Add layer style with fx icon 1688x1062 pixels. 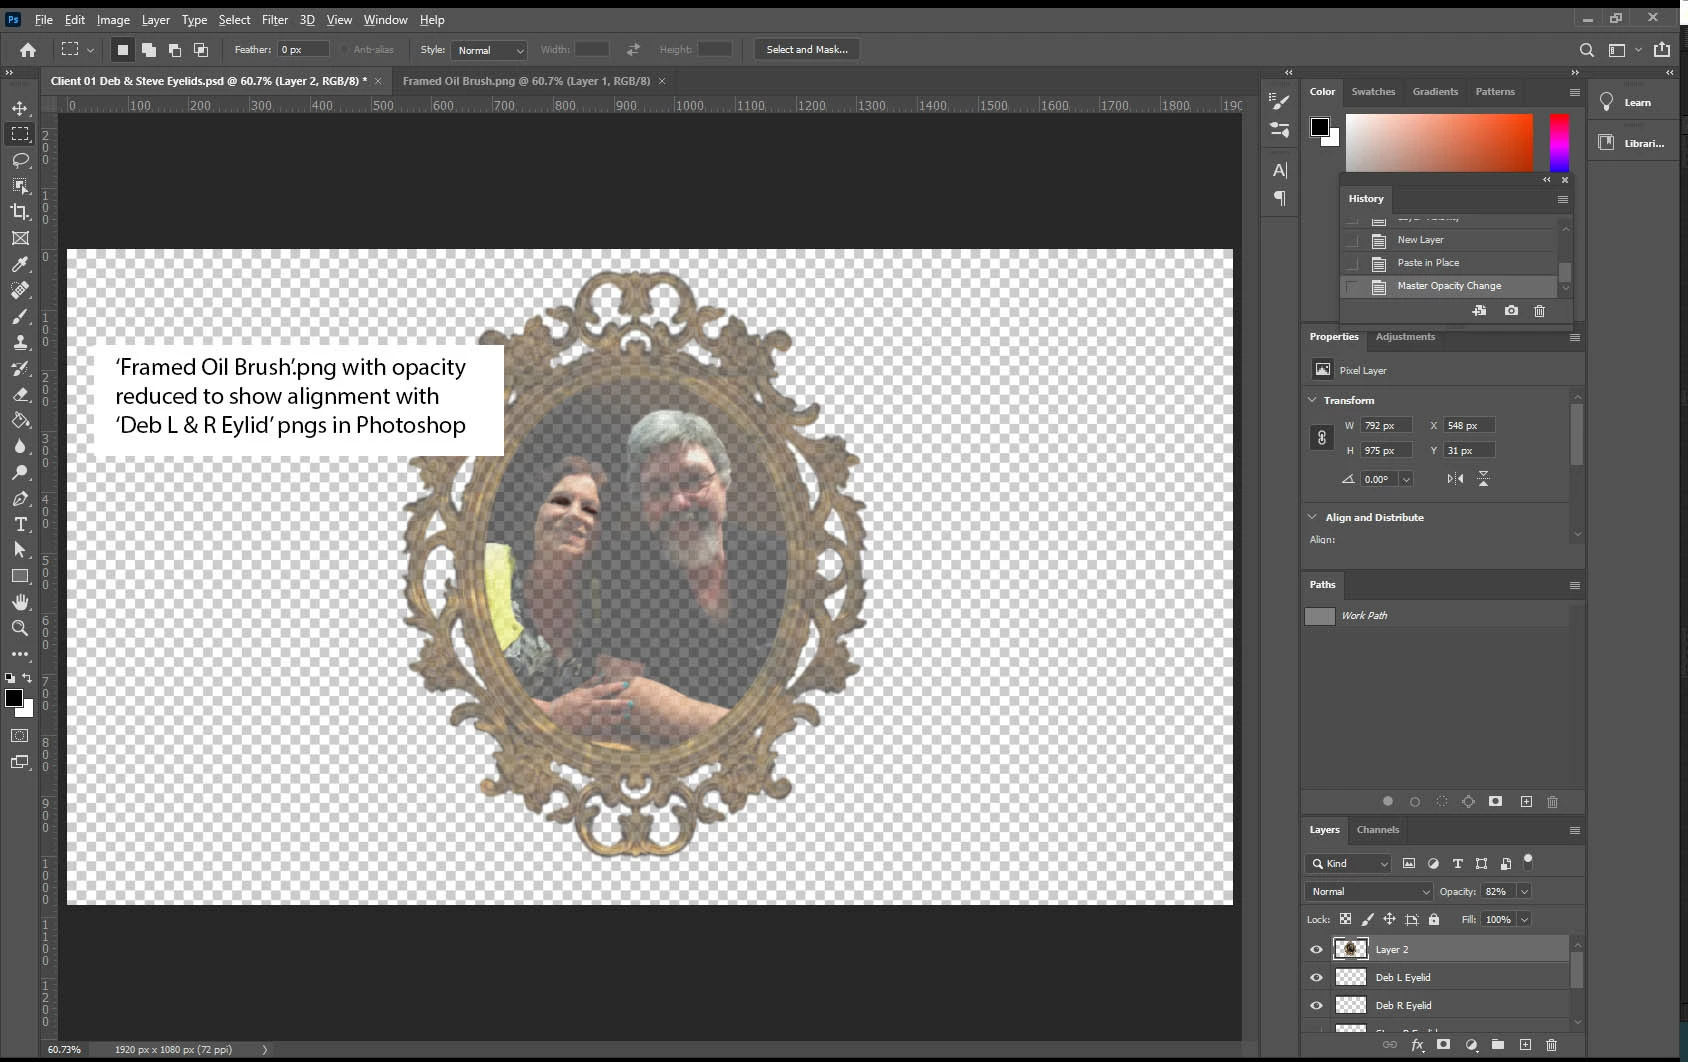point(1417,1044)
